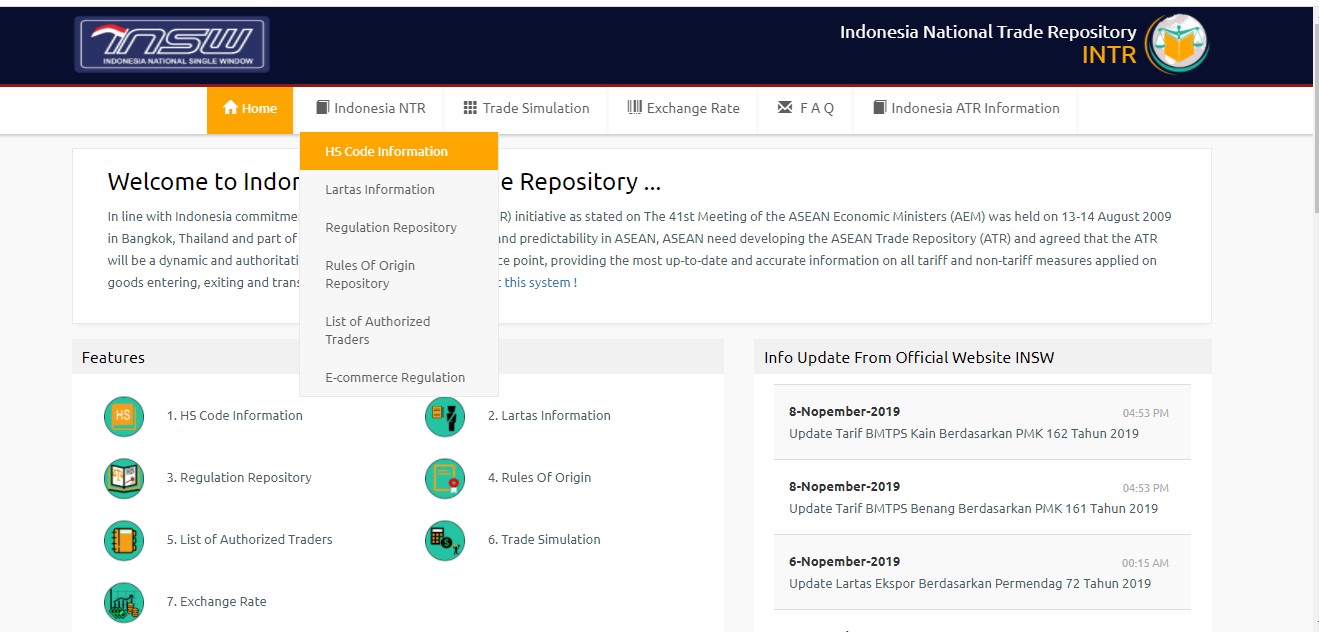Viewport: 1319px width, 632px height.
Task: Click the Trade Simulation calculator icon
Action: pyautogui.click(x=445, y=540)
